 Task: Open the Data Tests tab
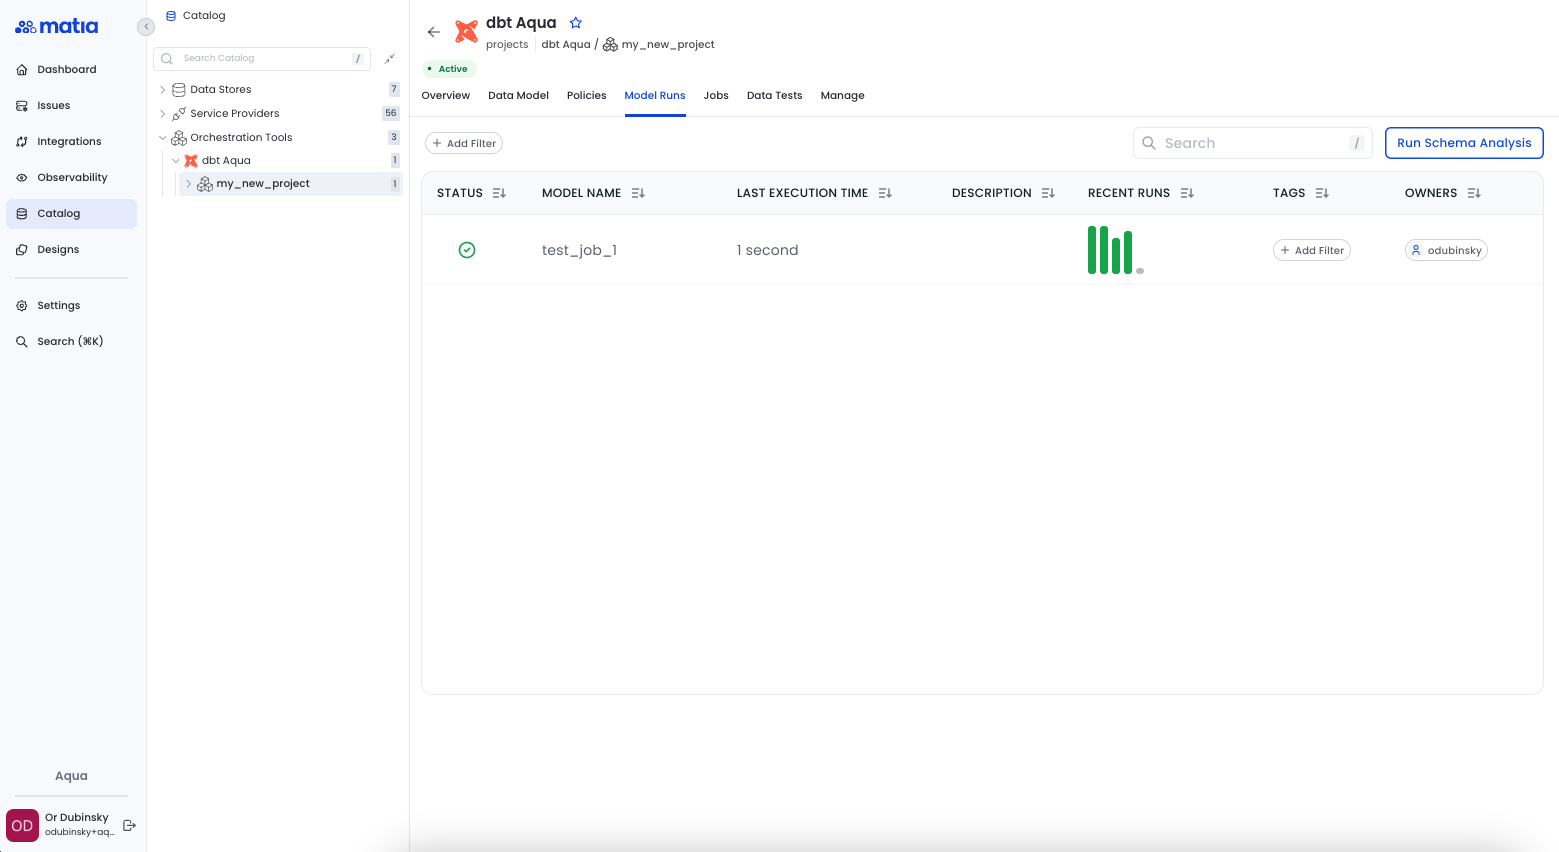(x=774, y=95)
